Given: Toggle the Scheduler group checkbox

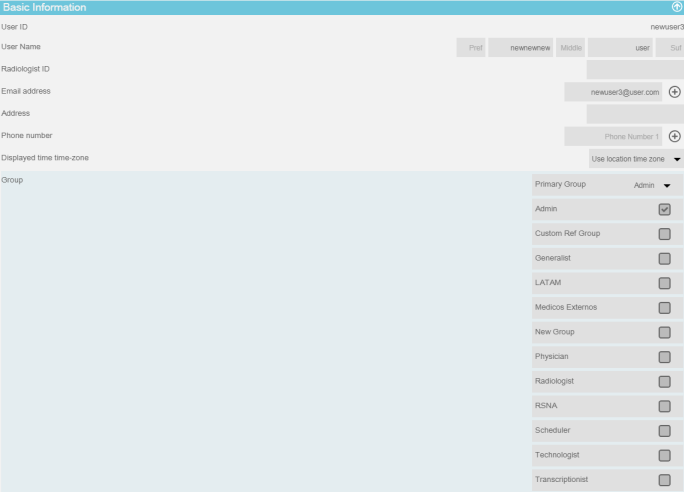Looking at the screenshot, I should (664, 431).
